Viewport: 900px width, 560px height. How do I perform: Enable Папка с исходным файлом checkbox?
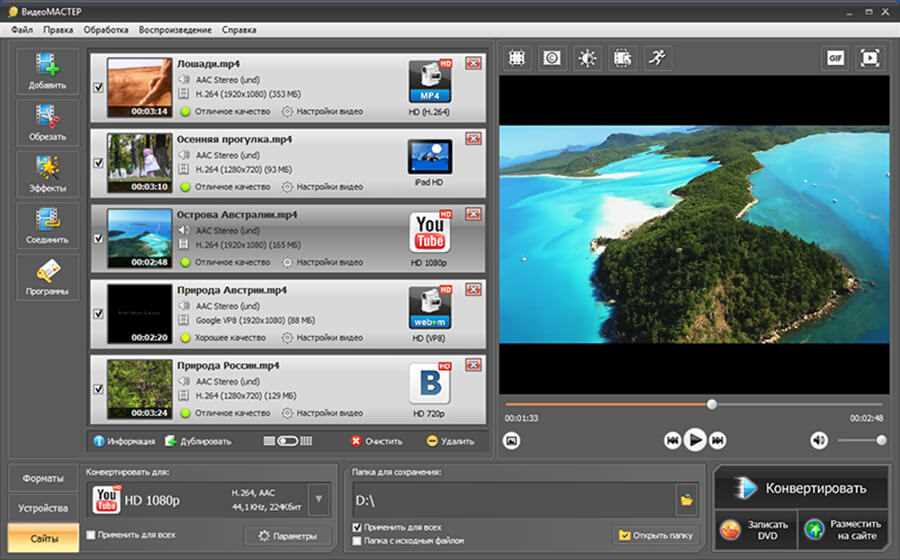(357, 540)
